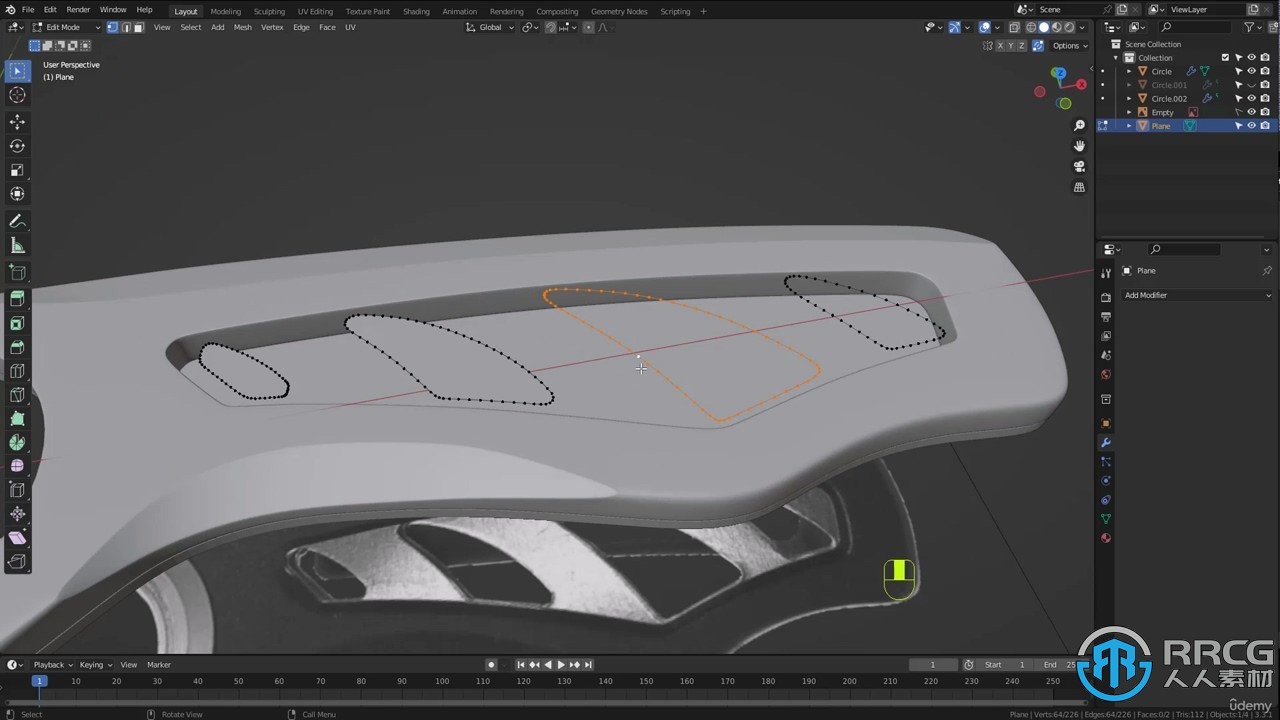
Task: Toggle proportional editing
Action: click(591, 27)
